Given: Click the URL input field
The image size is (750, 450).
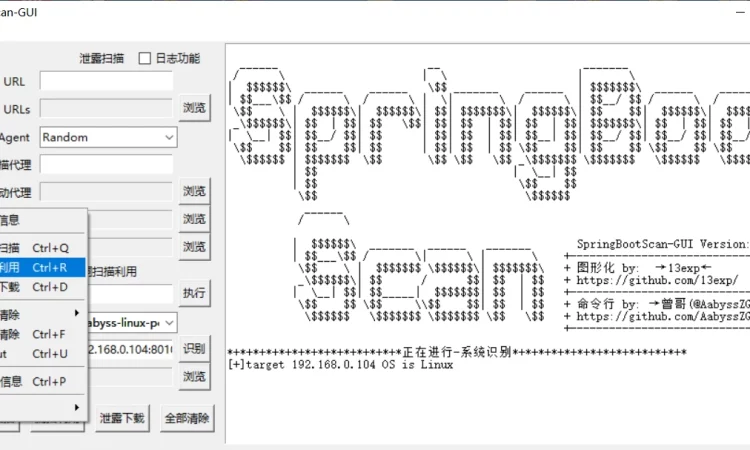Looking at the screenshot, I should [x=106, y=81].
